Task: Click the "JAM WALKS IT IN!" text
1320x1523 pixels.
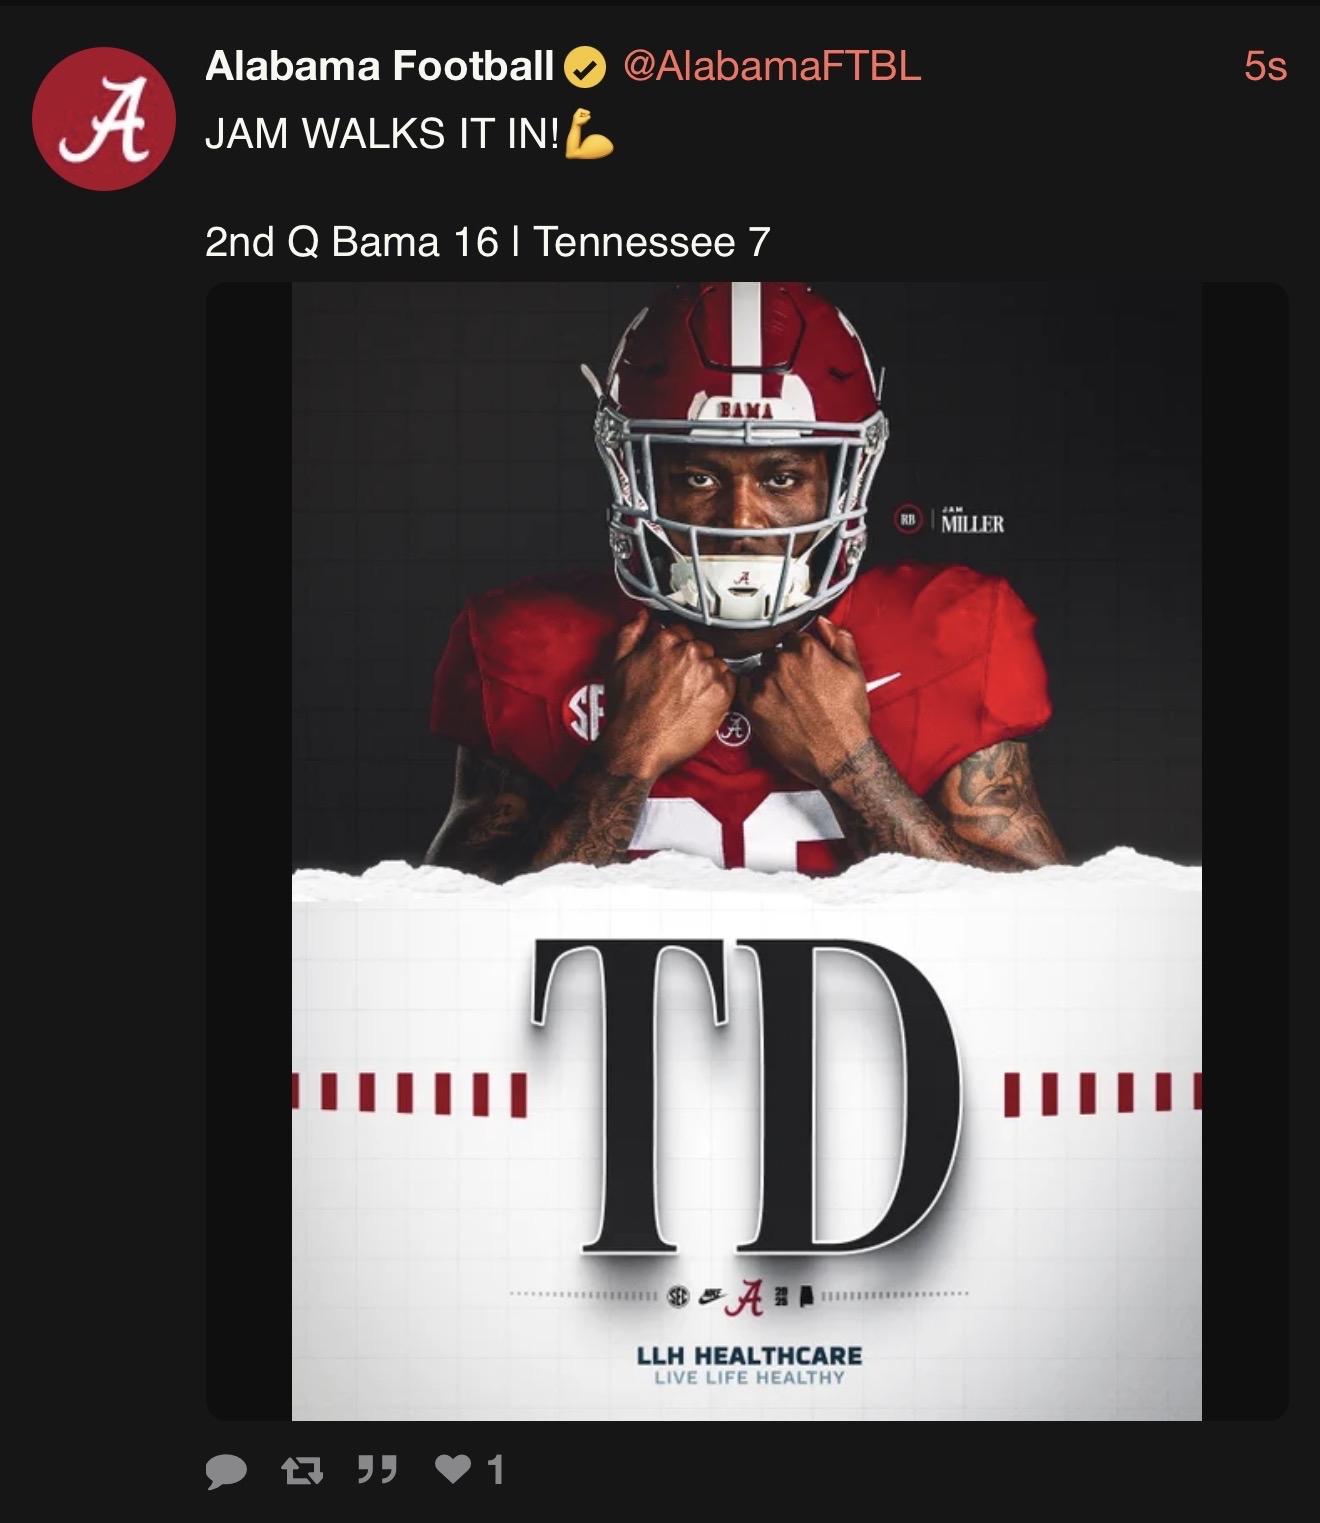Action: coord(382,134)
